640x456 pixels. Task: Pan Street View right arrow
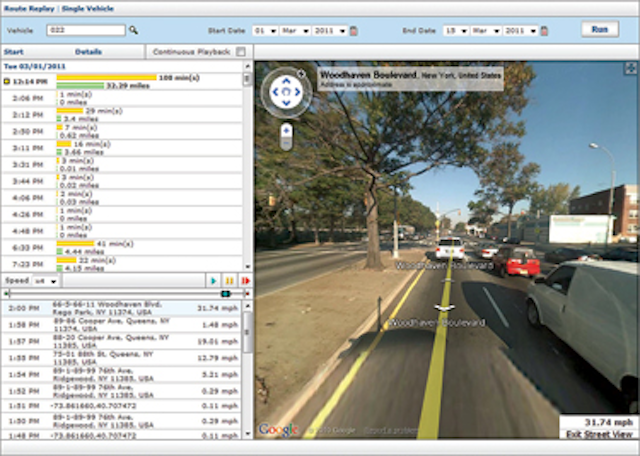297,92
